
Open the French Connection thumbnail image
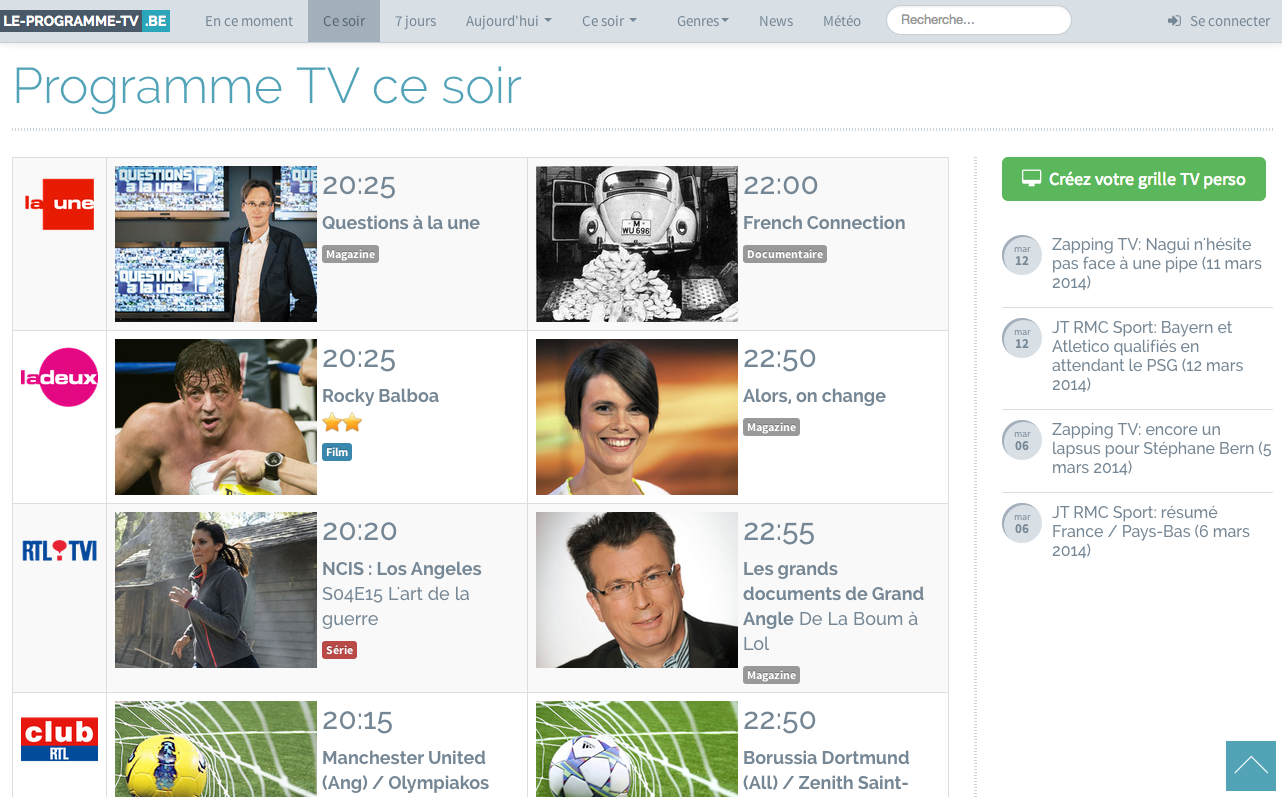click(x=637, y=244)
